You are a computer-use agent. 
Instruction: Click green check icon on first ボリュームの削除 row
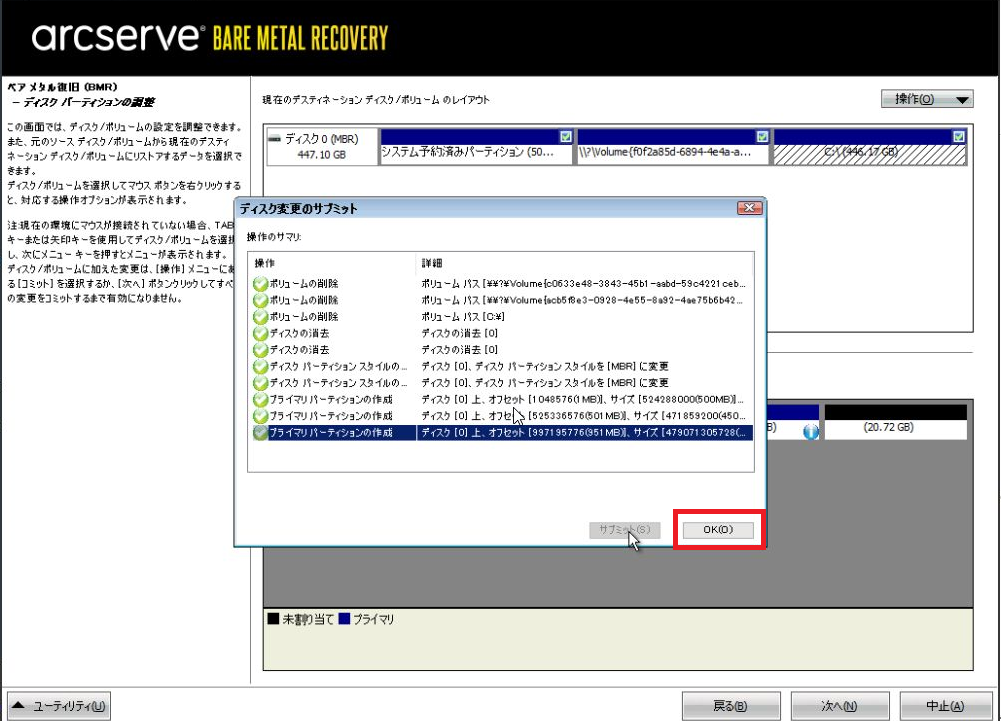point(261,284)
